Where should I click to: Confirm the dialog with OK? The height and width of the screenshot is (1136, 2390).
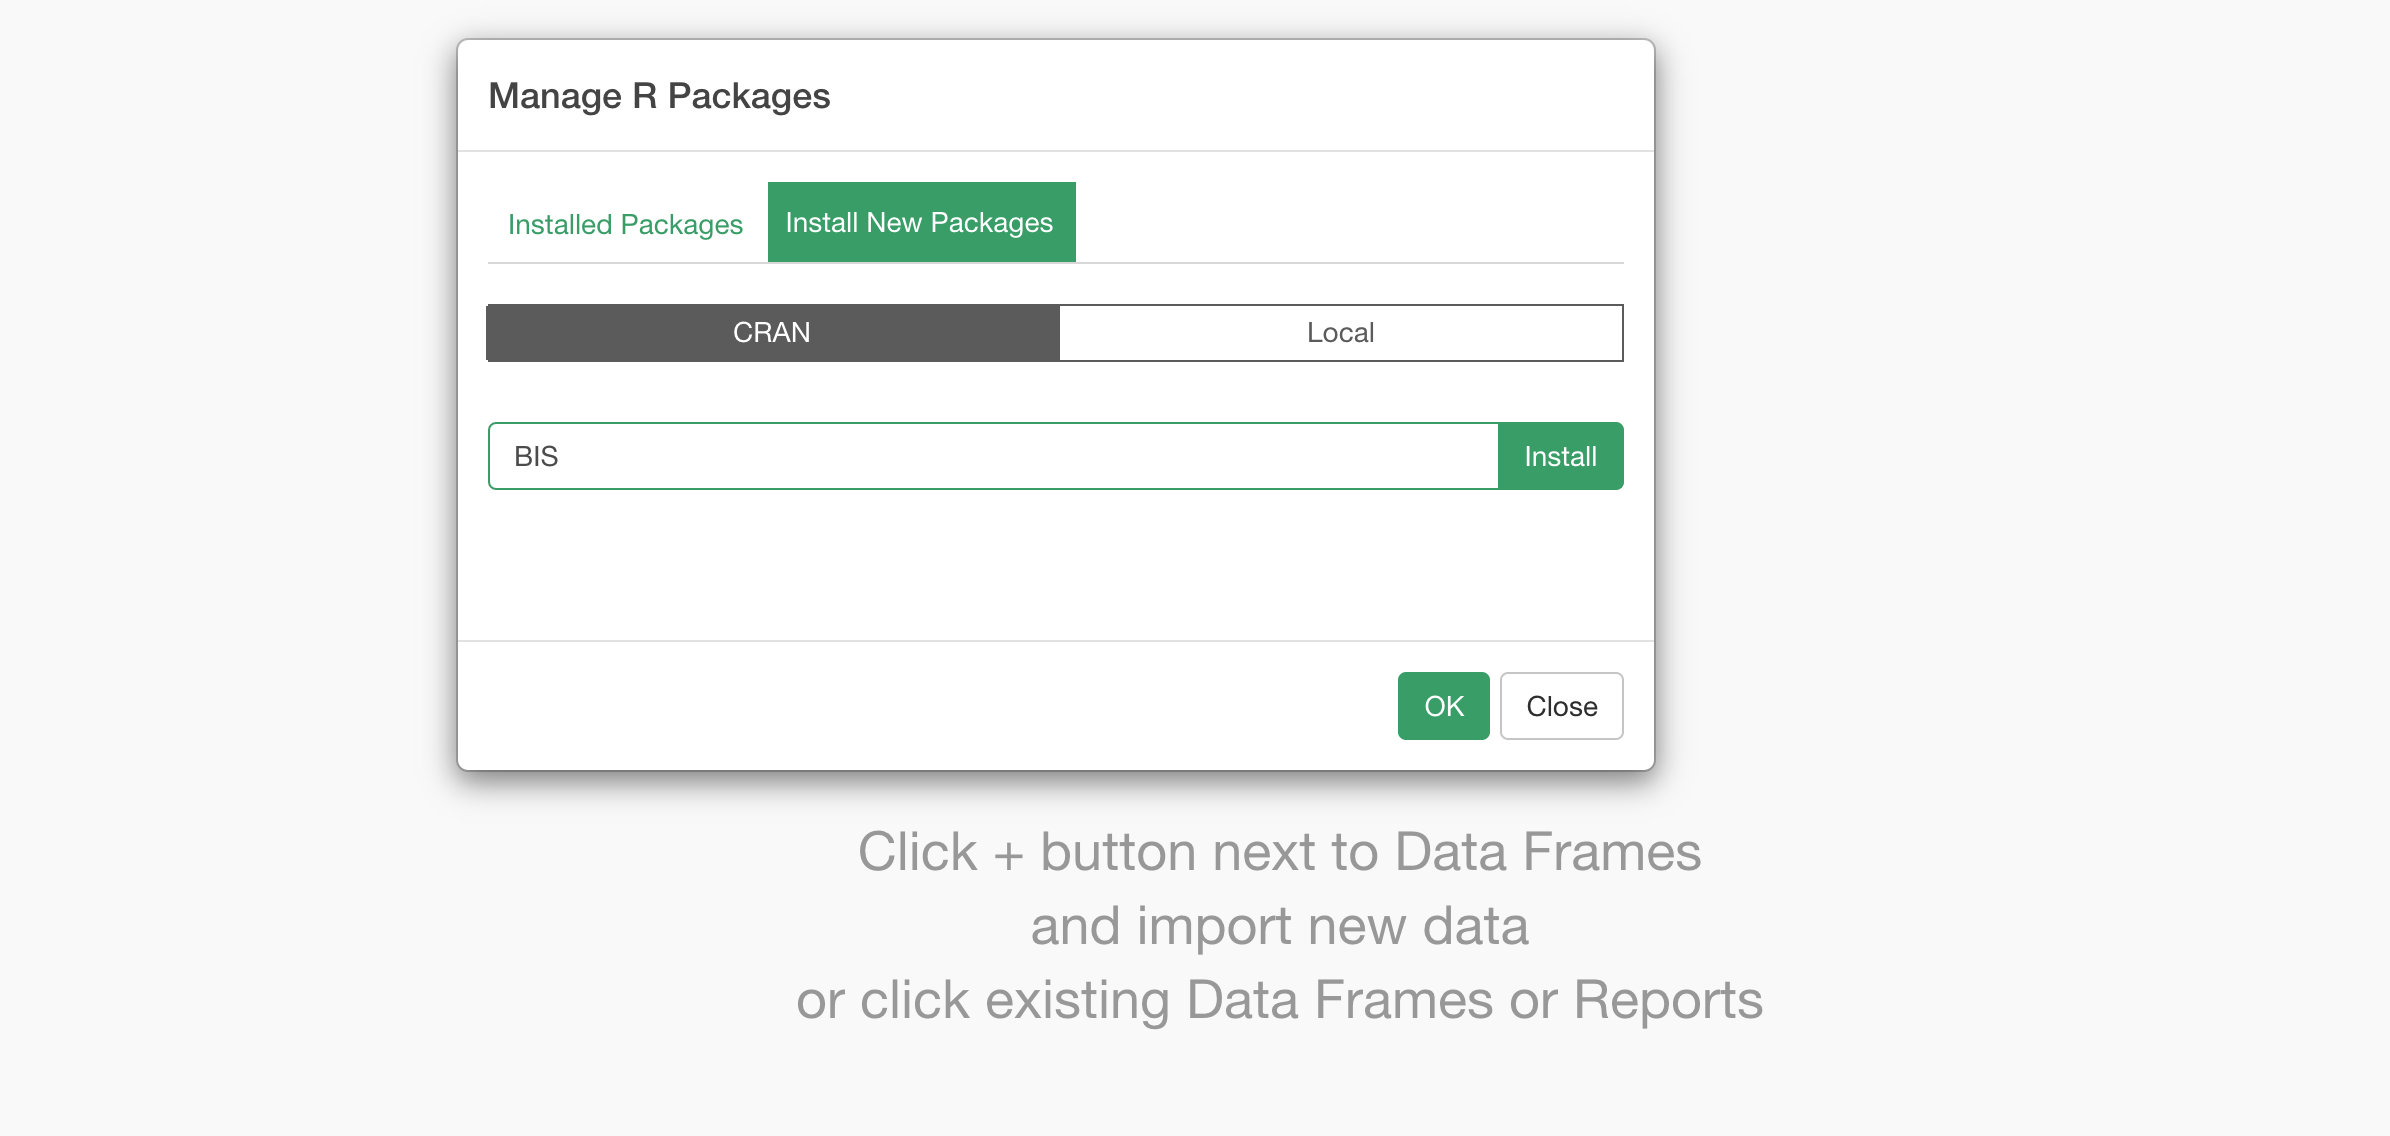click(x=1443, y=706)
